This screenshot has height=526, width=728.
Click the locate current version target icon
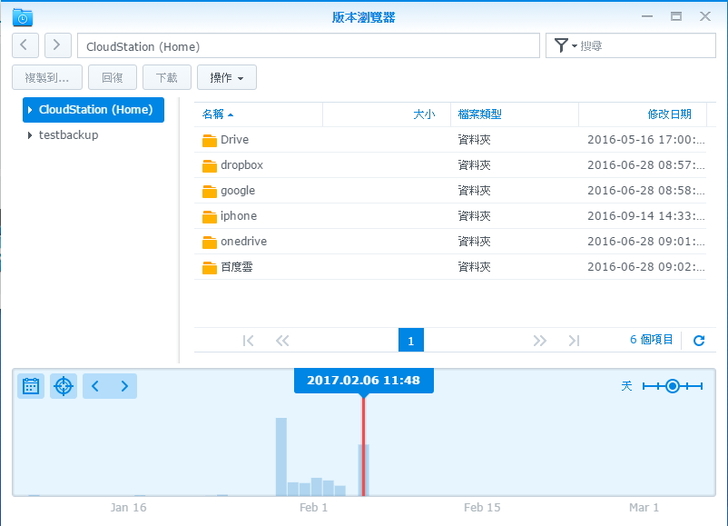pyautogui.click(x=64, y=386)
